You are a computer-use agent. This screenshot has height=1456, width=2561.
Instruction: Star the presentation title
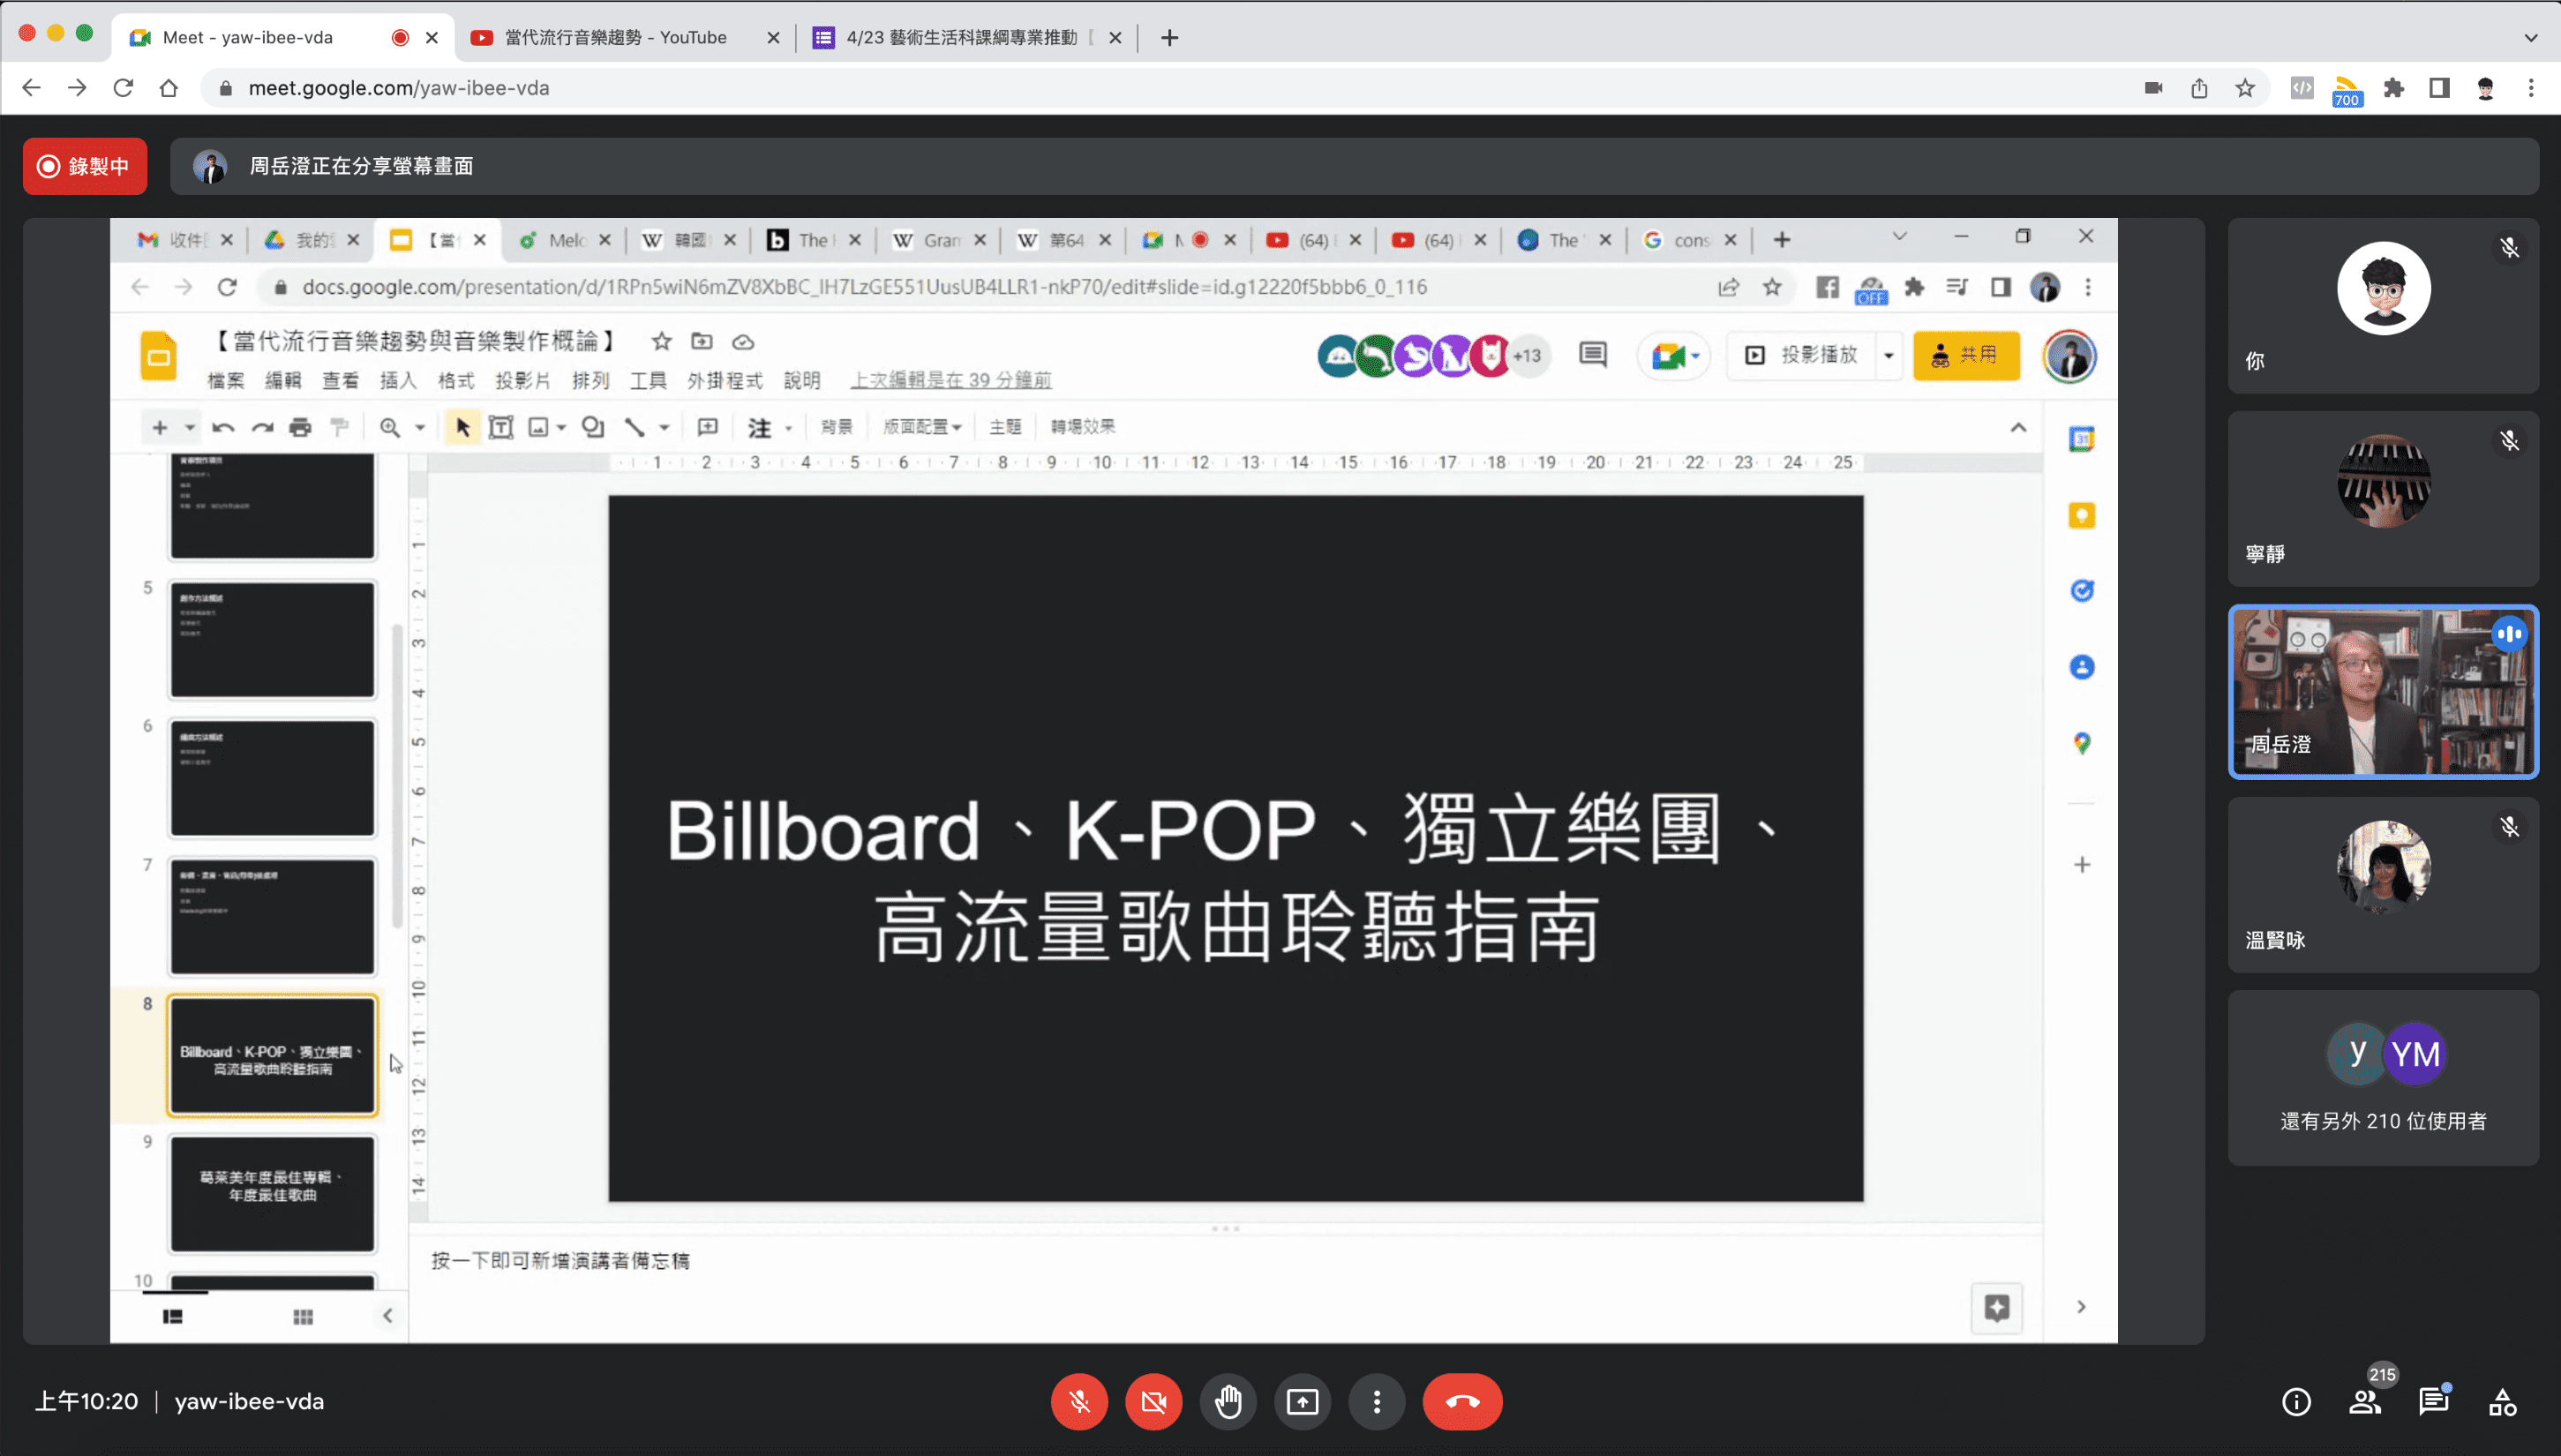[661, 342]
